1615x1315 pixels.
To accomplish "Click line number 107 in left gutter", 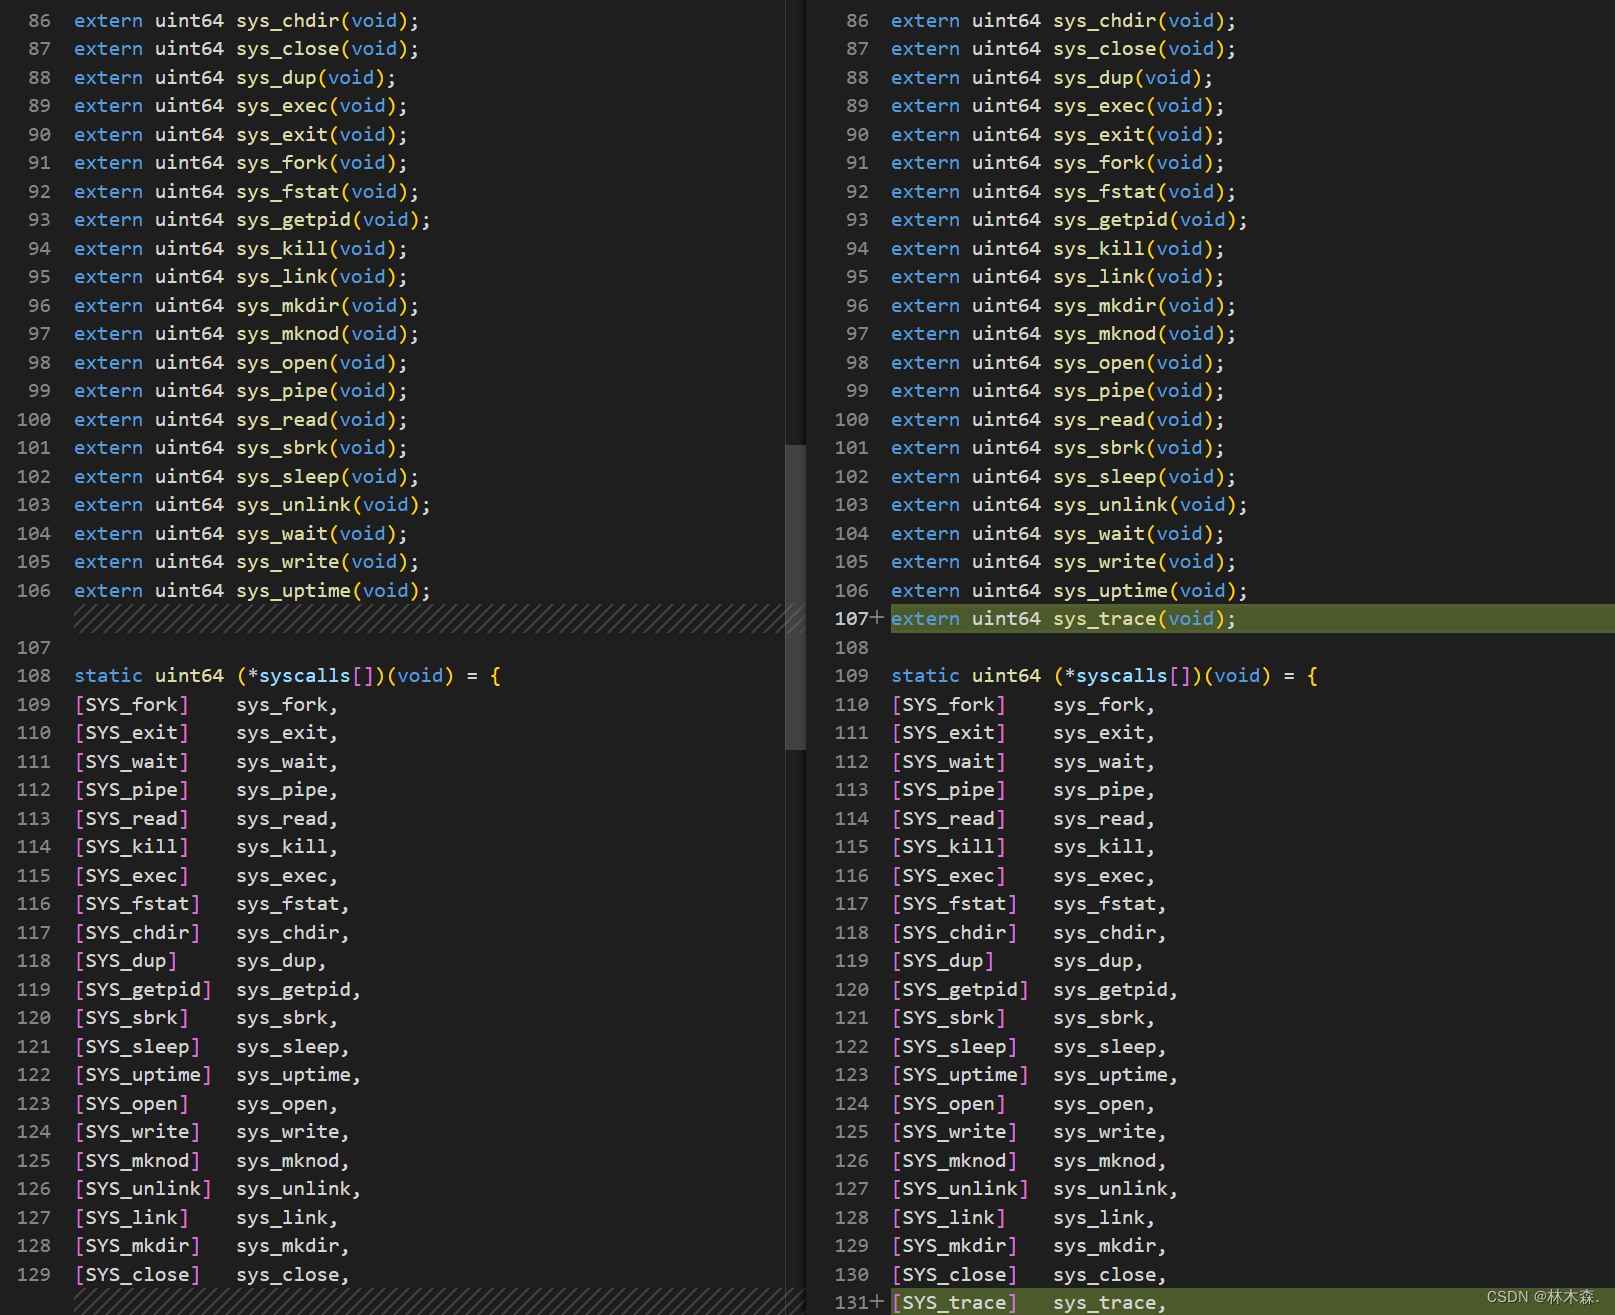I will (33, 648).
